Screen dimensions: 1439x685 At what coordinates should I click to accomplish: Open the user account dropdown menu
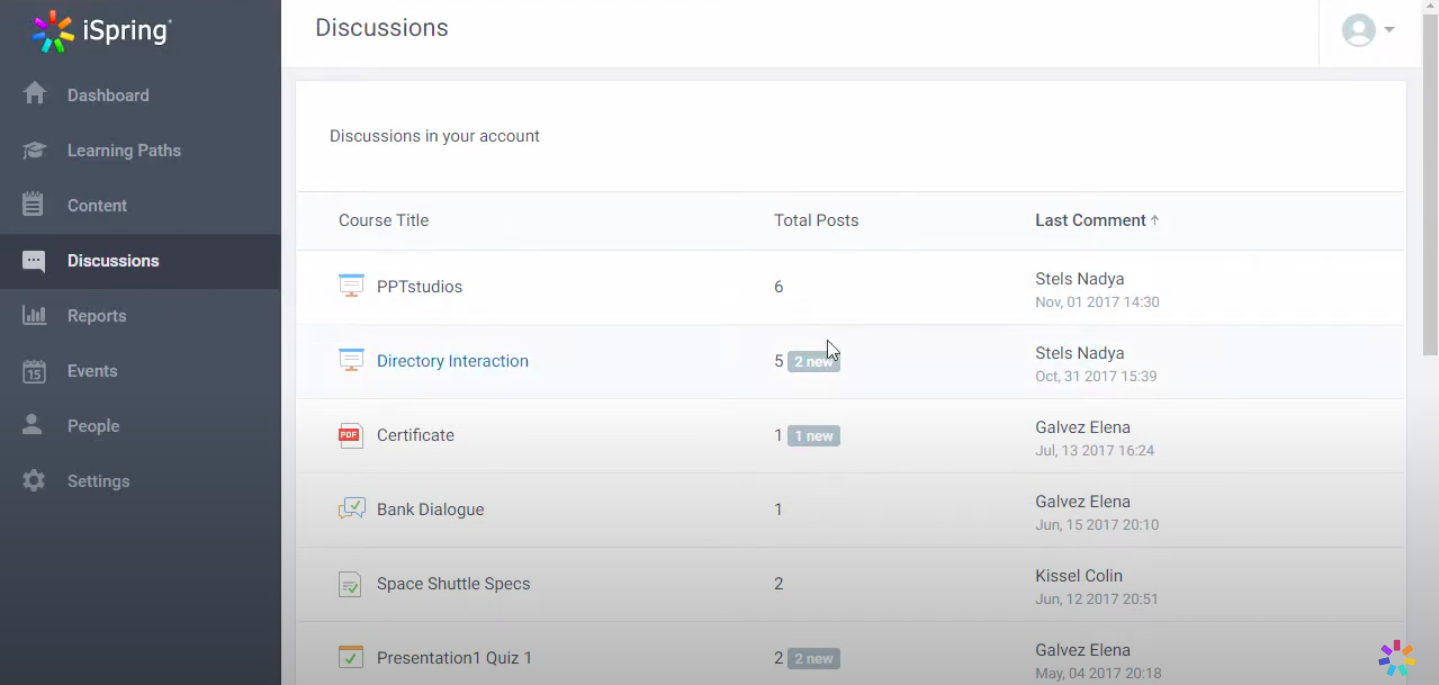1368,30
